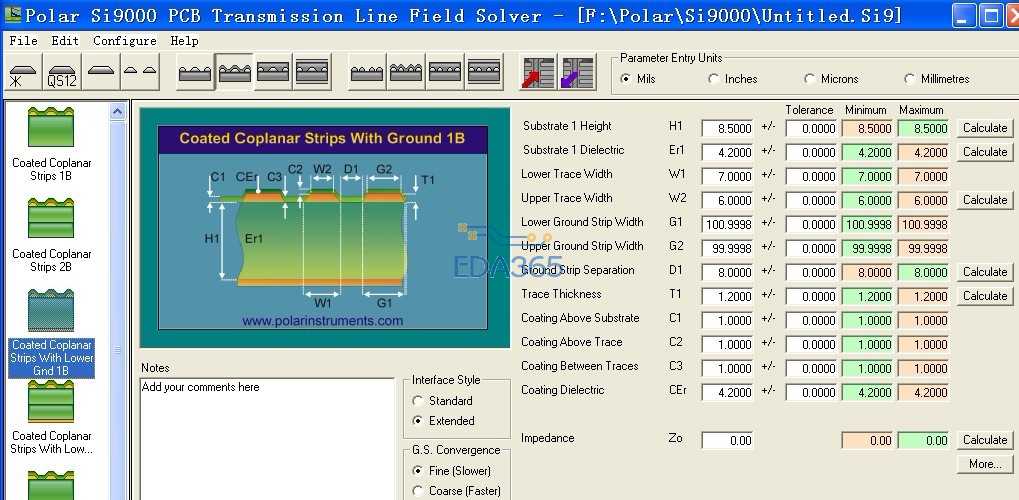Choose the embedded three-strip coplanar toolbar icon

(x=274, y=72)
